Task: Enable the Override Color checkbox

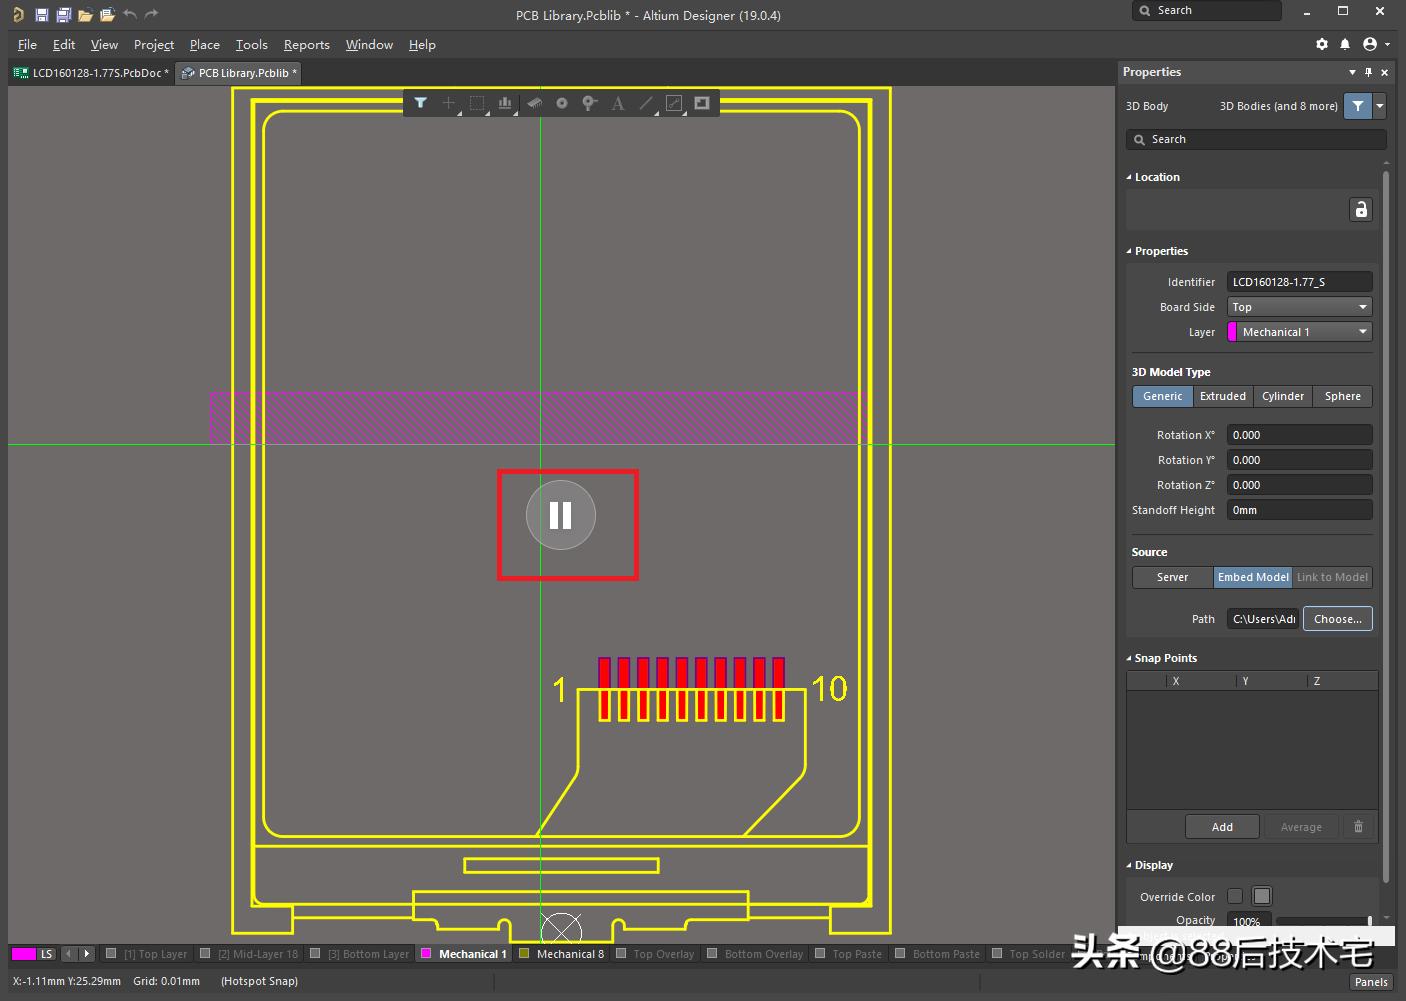Action: click(1234, 896)
